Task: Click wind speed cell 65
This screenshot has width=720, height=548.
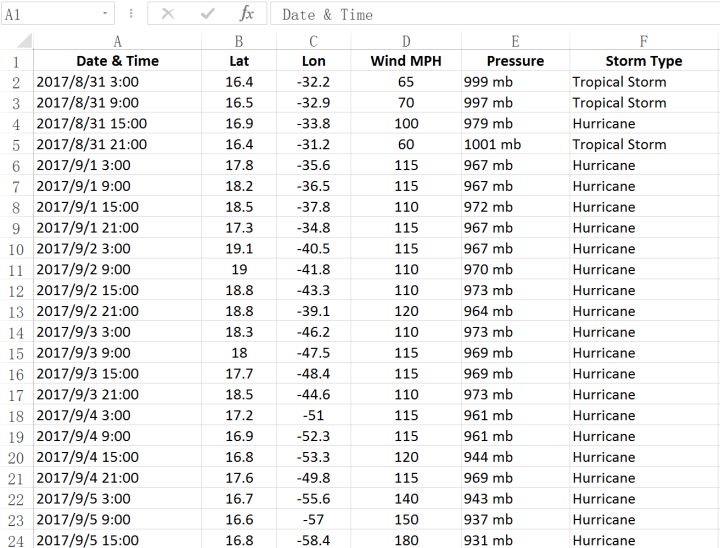Action: (x=406, y=82)
